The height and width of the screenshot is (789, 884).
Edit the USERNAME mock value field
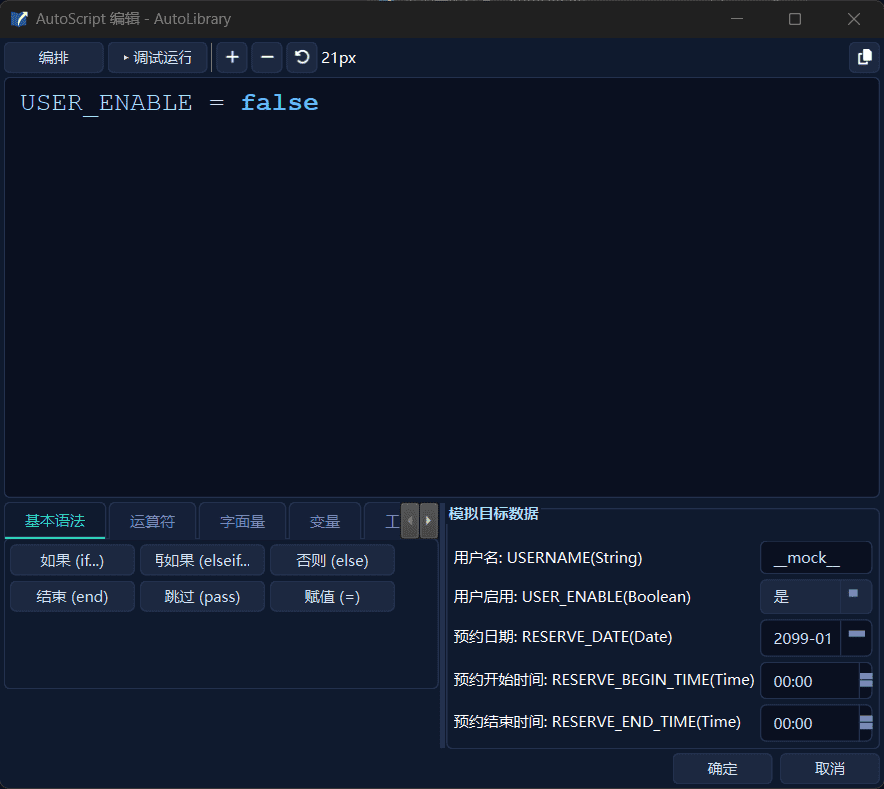click(816, 558)
